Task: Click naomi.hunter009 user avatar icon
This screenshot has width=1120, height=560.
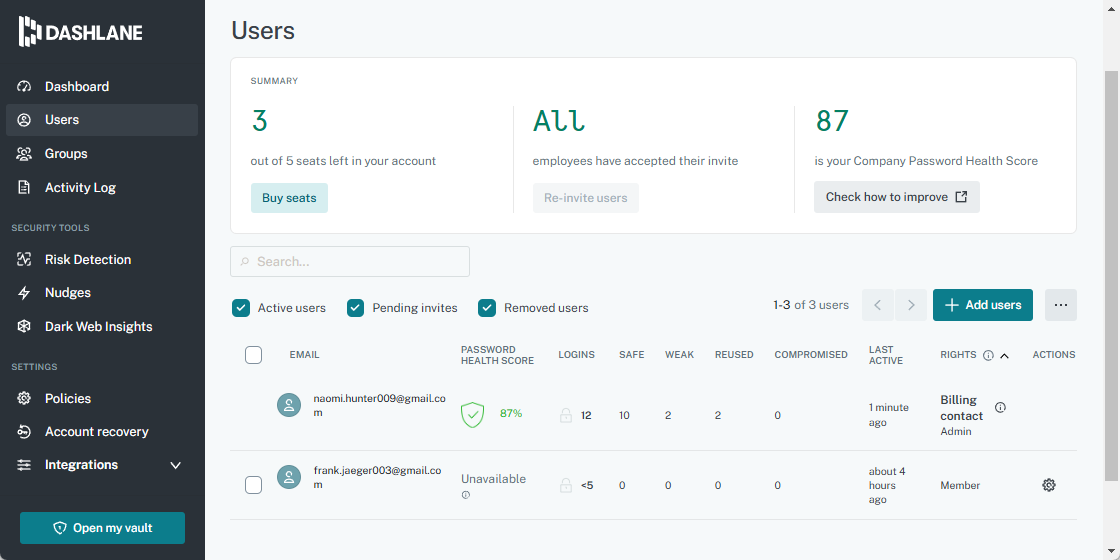Action: click(289, 405)
